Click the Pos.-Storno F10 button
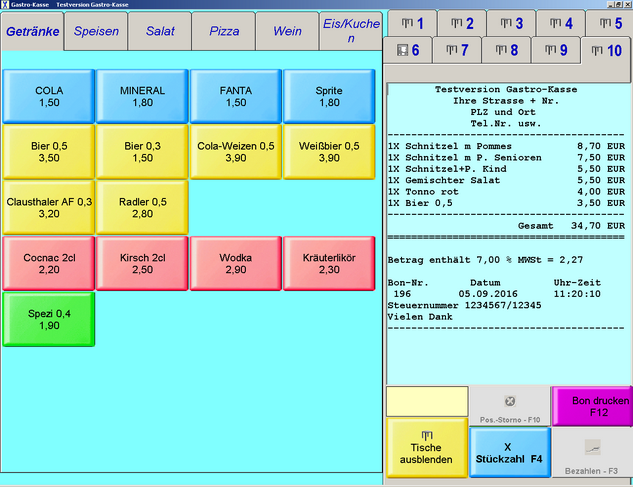The image size is (633, 487). (510, 406)
